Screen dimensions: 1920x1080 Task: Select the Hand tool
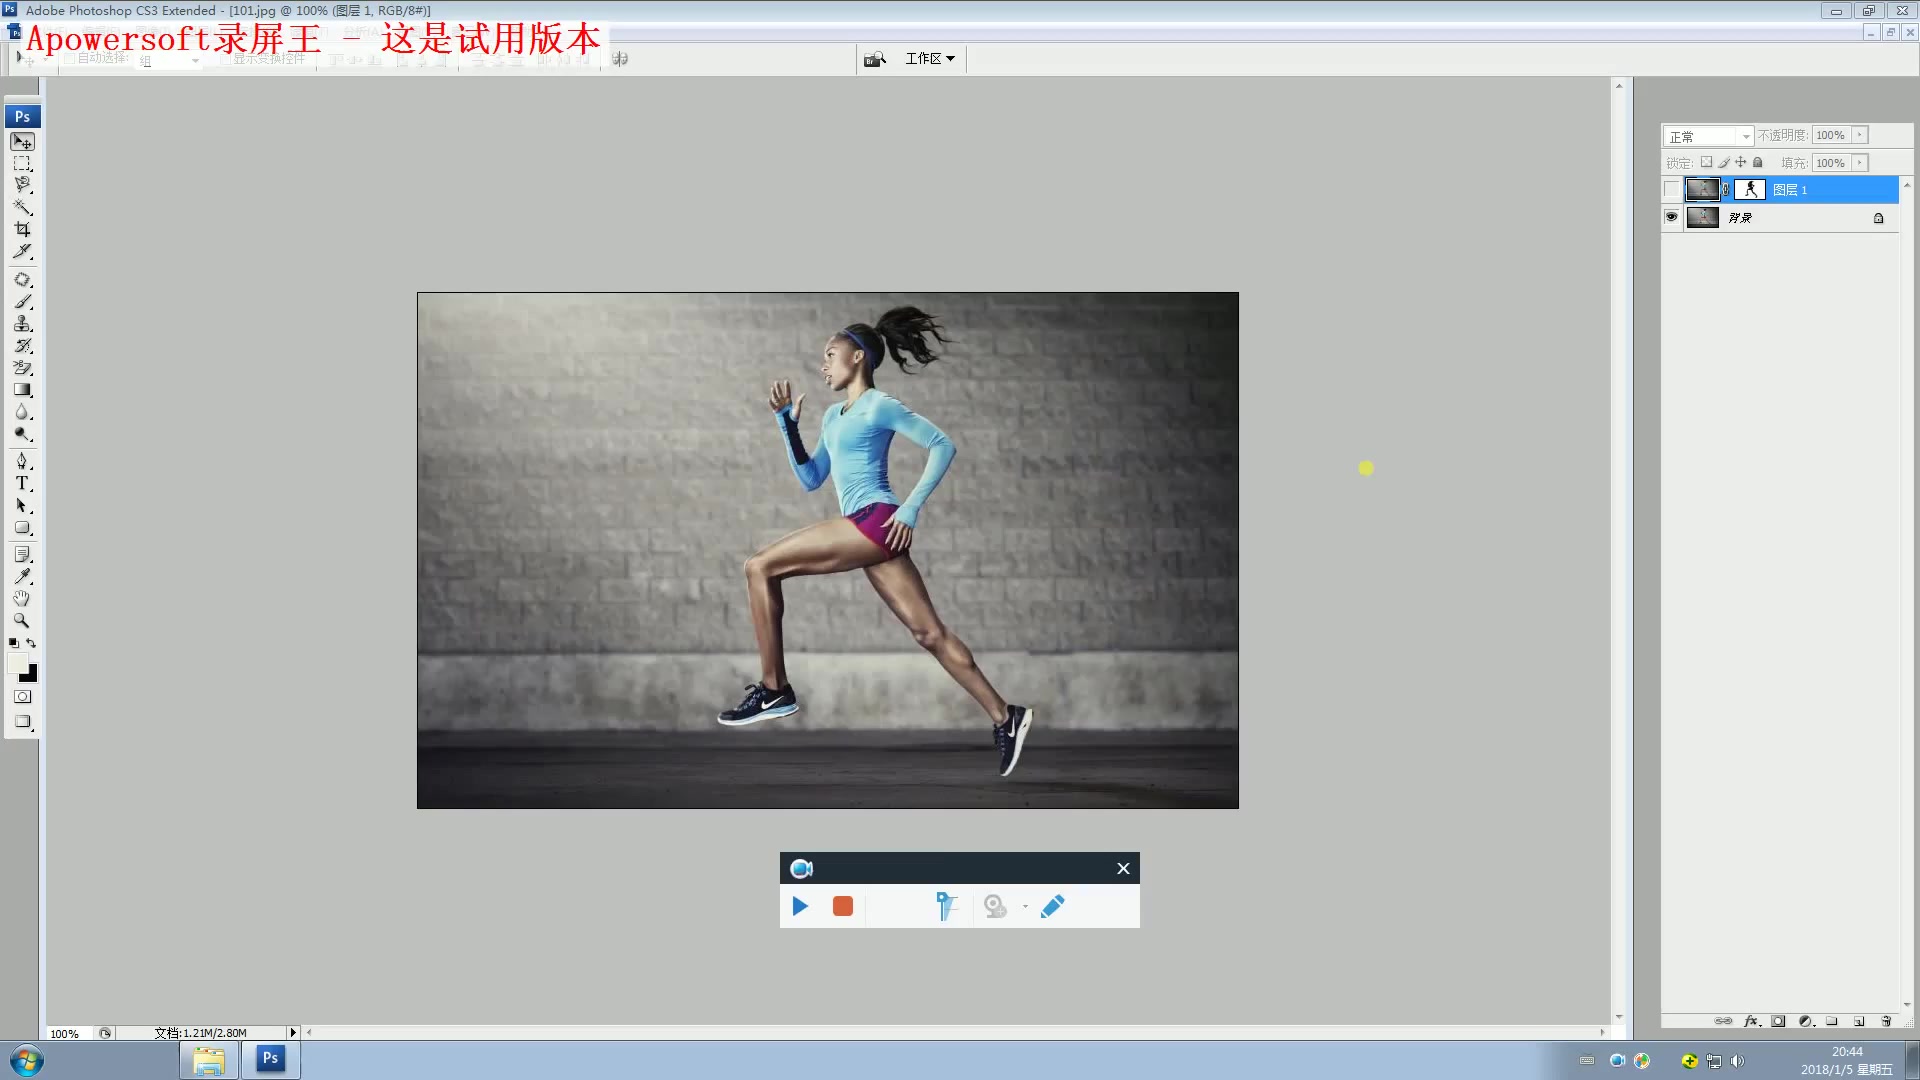(22, 599)
